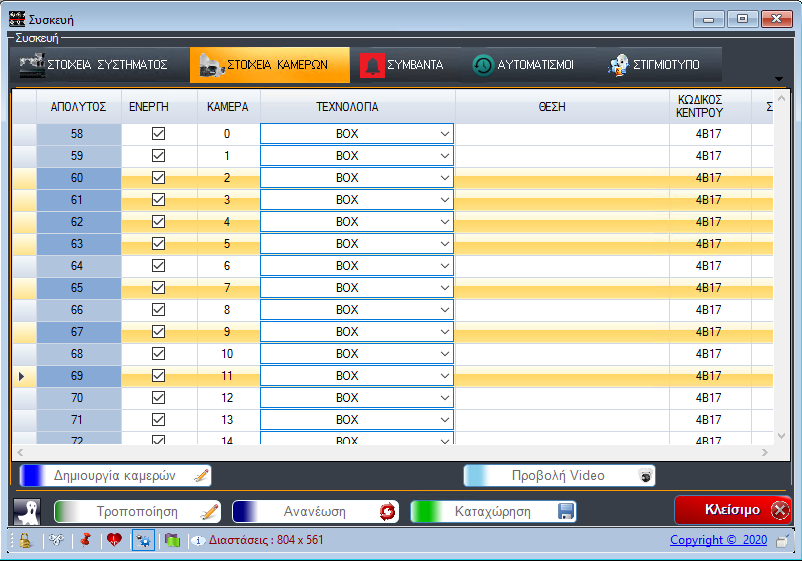The image size is (802, 561).
Task: Uncheck ΕΝΕΡΓΗ checkbox for camera 0
Action: point(158,134)
